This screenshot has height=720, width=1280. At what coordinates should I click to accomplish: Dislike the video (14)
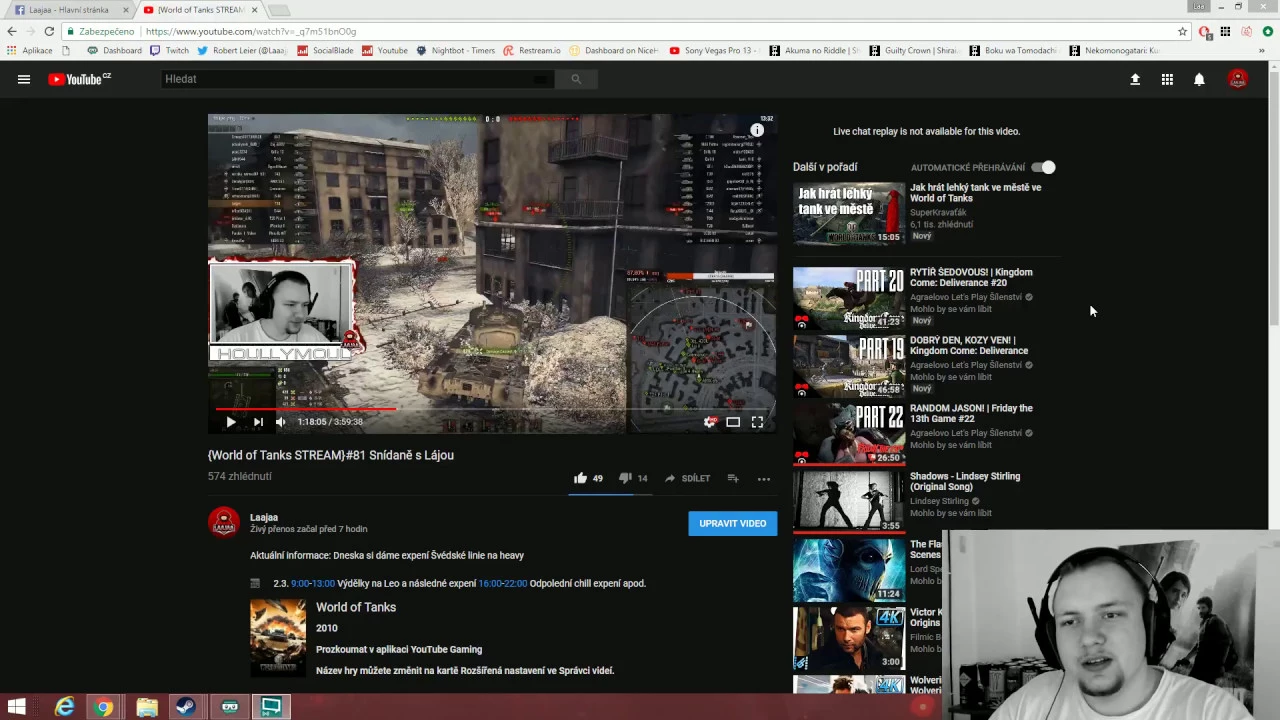point(633,478)
